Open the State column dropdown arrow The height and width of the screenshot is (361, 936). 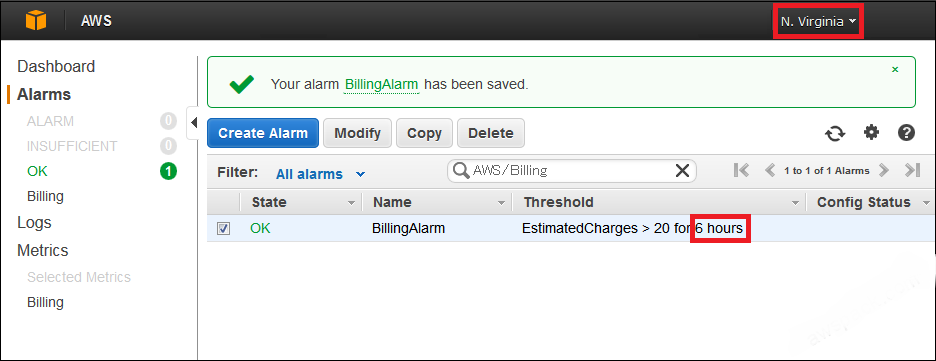(352, 203)
